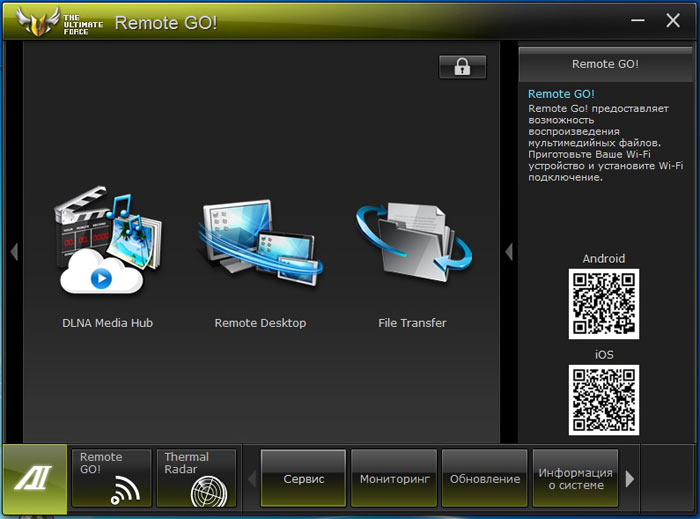Click the File Transfer label

coord(412,323)
